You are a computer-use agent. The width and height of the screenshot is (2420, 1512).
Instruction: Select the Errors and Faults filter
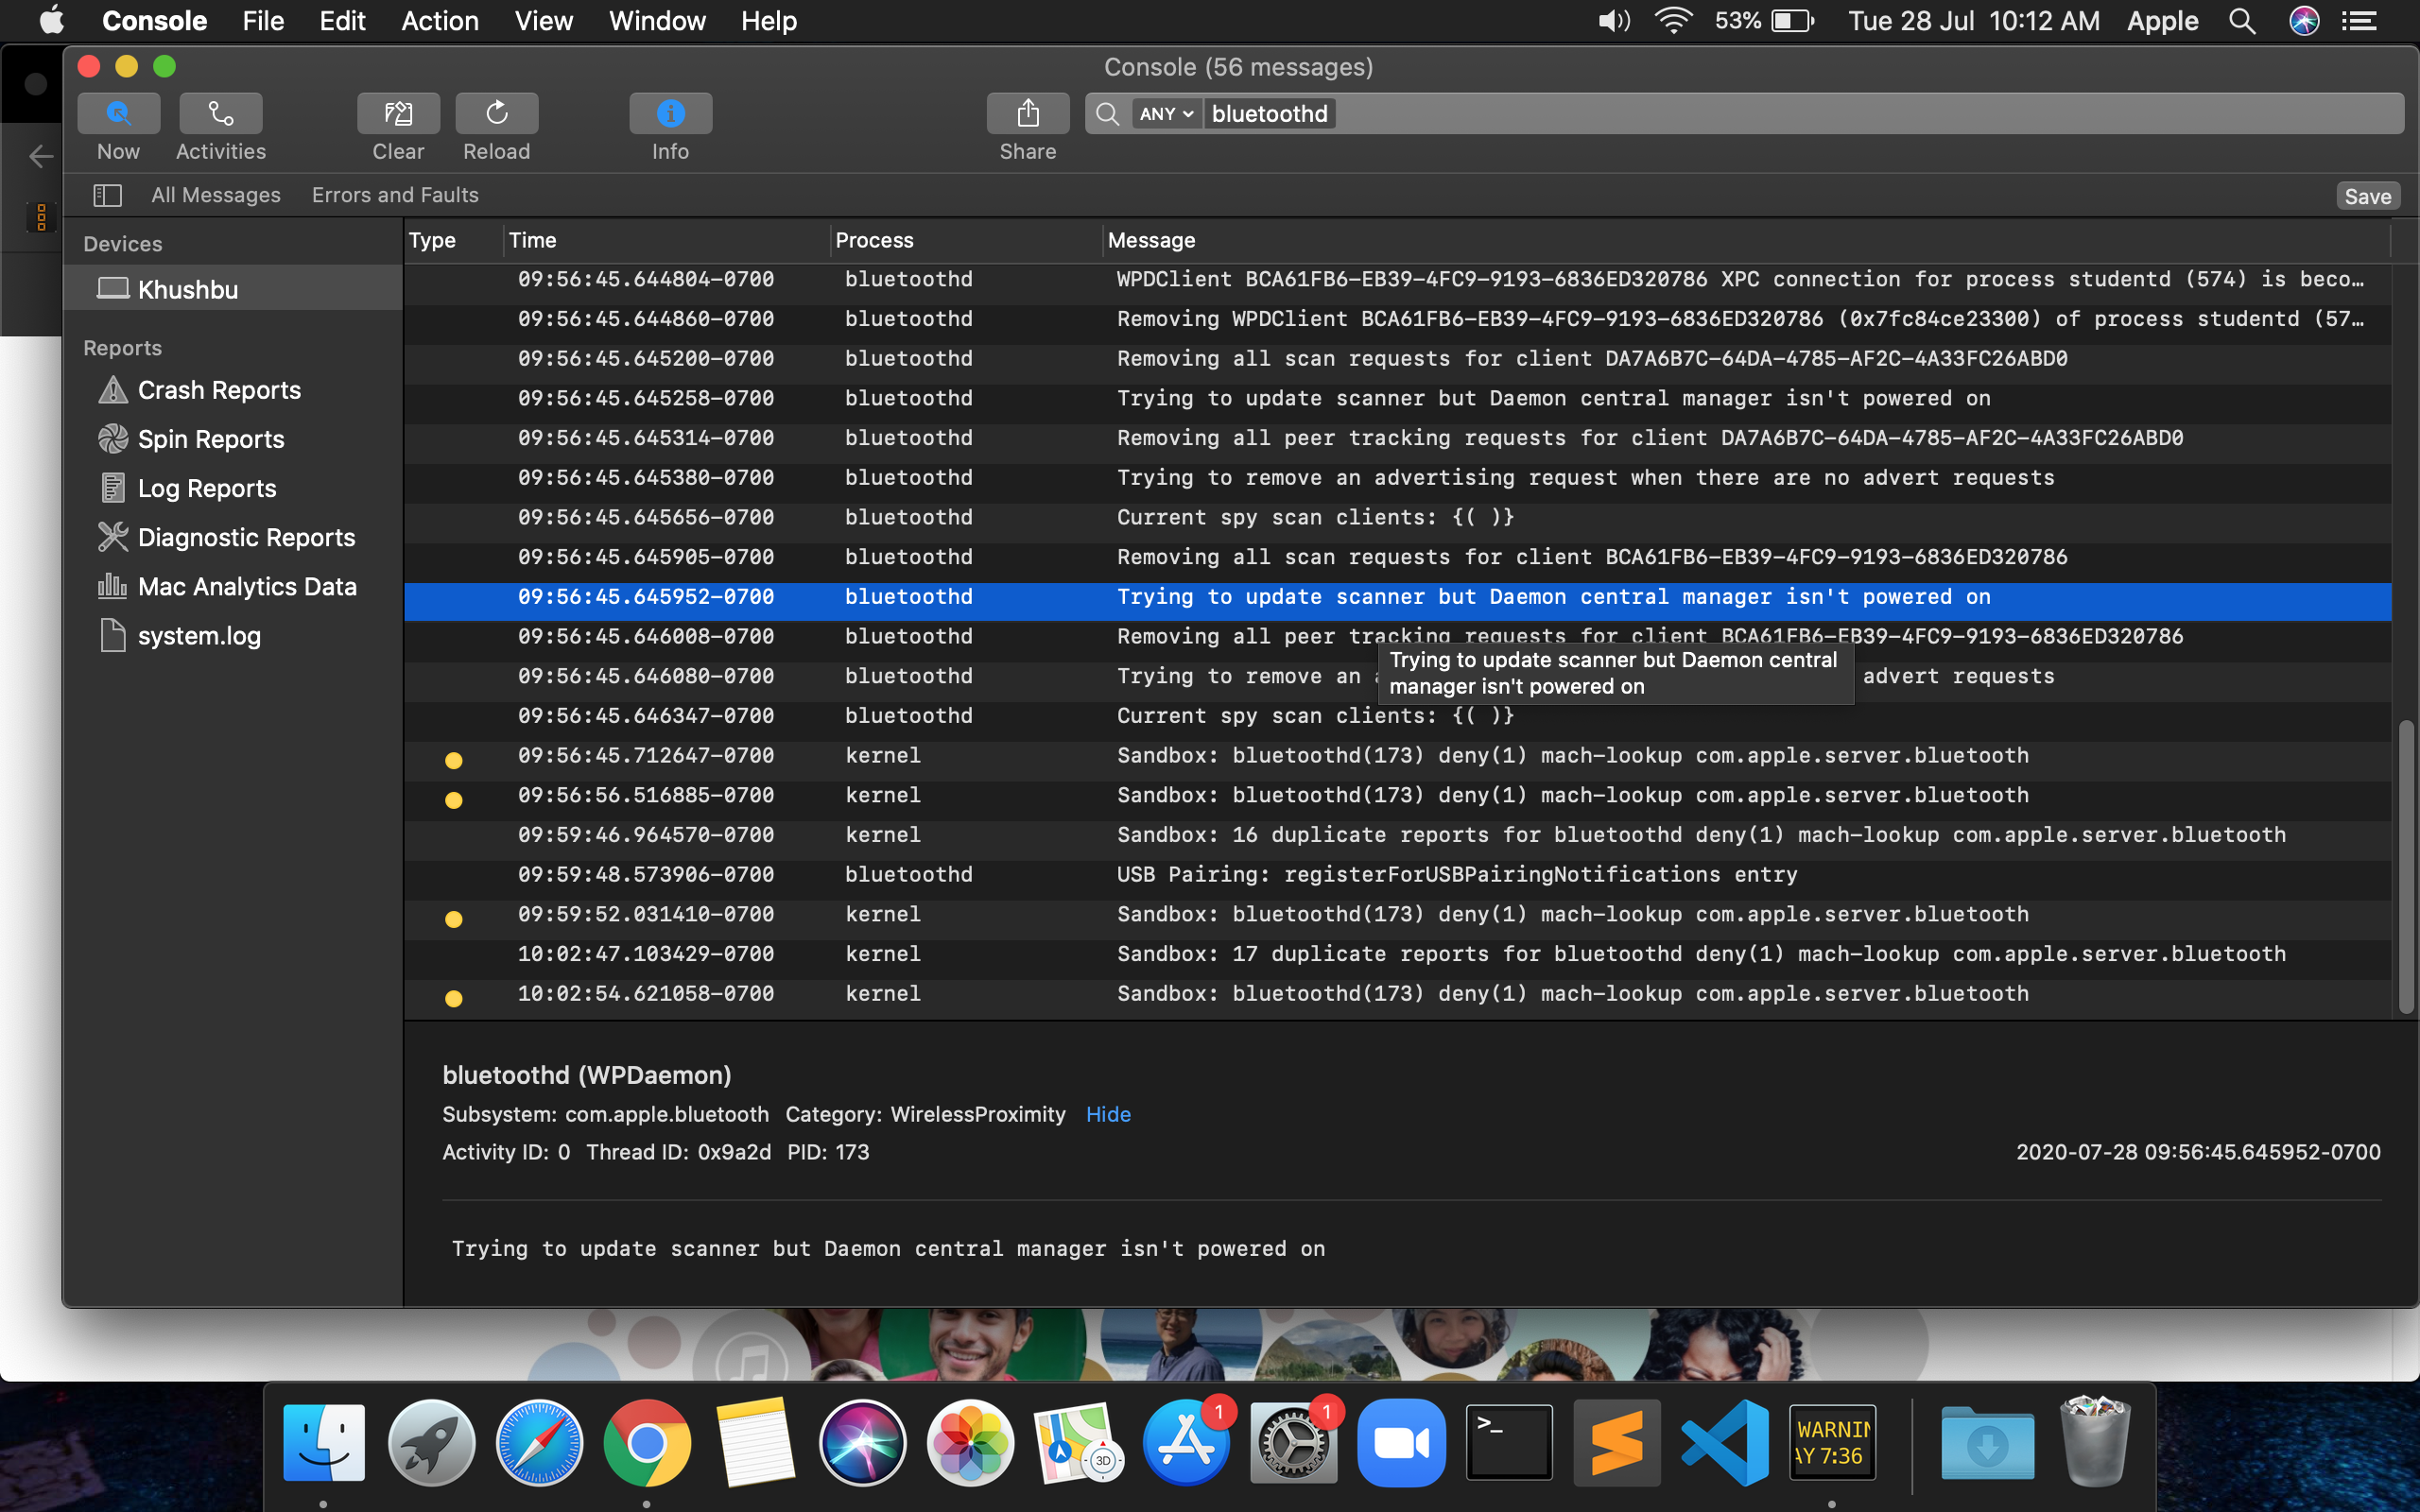click(x=395, y=195)
